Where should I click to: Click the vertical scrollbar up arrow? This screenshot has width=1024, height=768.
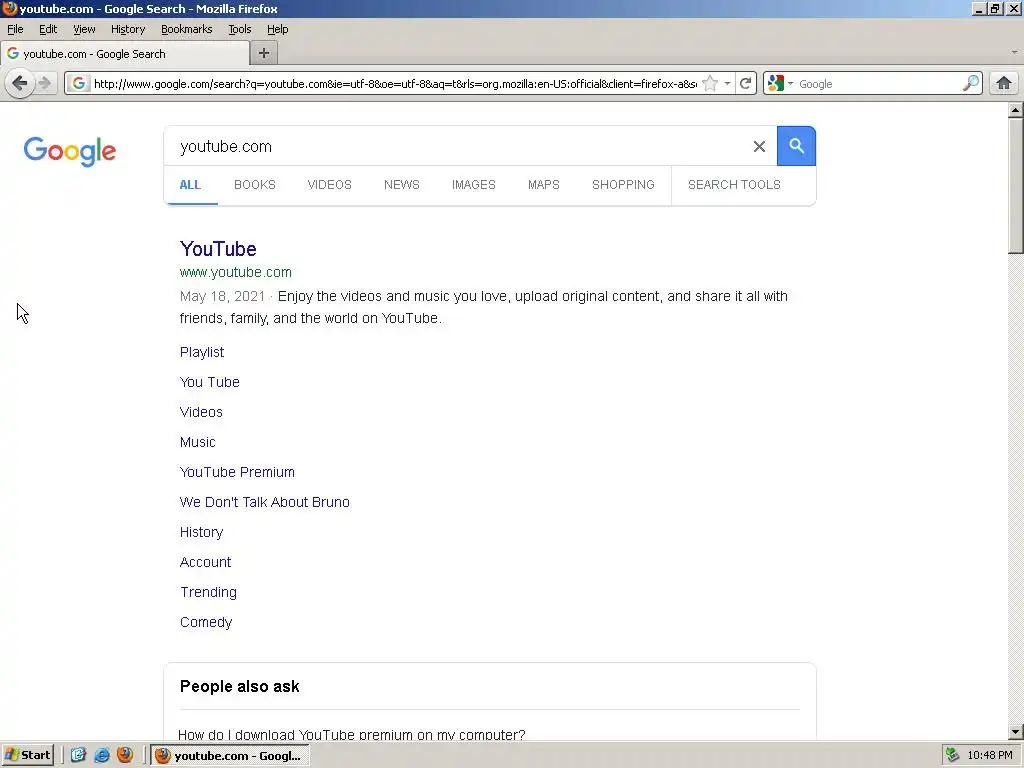[1015, 110]
